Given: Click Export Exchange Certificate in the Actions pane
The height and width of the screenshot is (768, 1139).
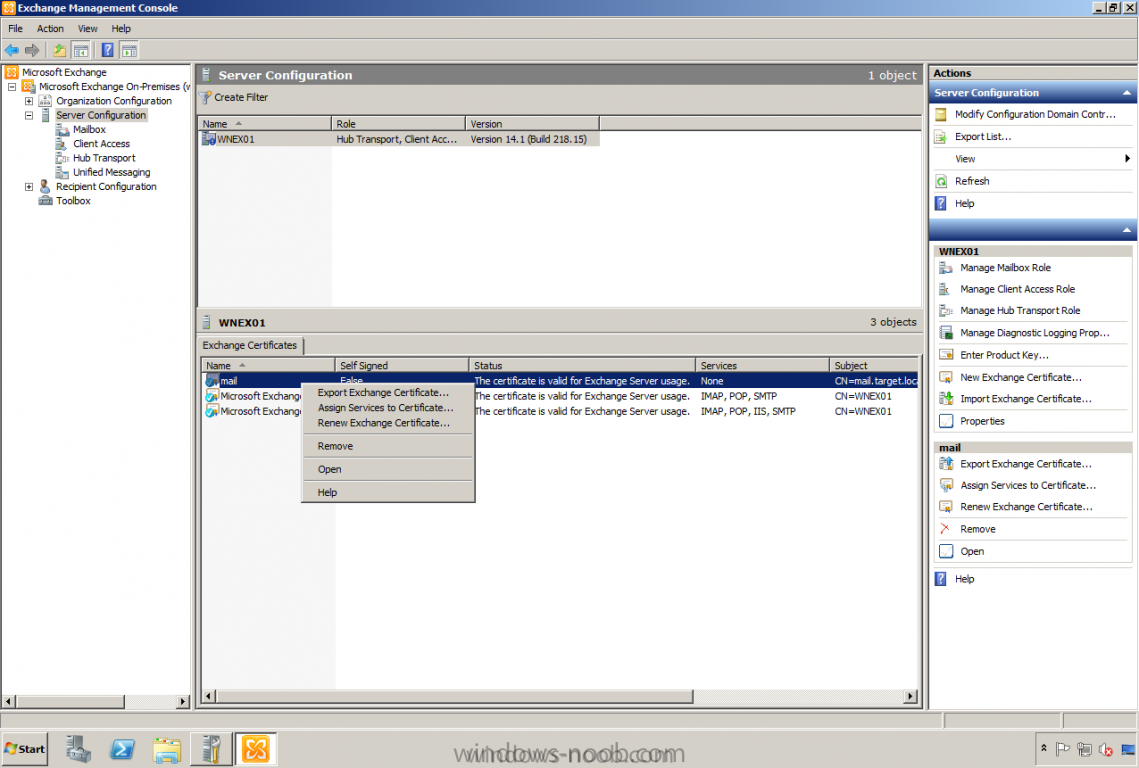Looking at the screenshot, I should pyautogui.click(x=1025, y=464).
